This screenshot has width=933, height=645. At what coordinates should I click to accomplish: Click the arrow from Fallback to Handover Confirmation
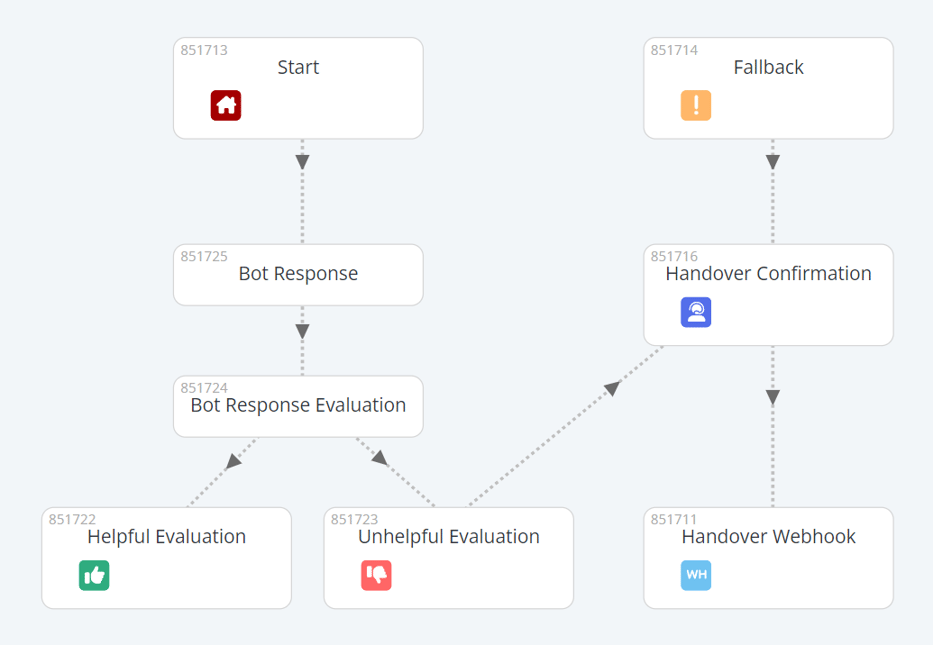pyautogui.click(x=771, y=160)
